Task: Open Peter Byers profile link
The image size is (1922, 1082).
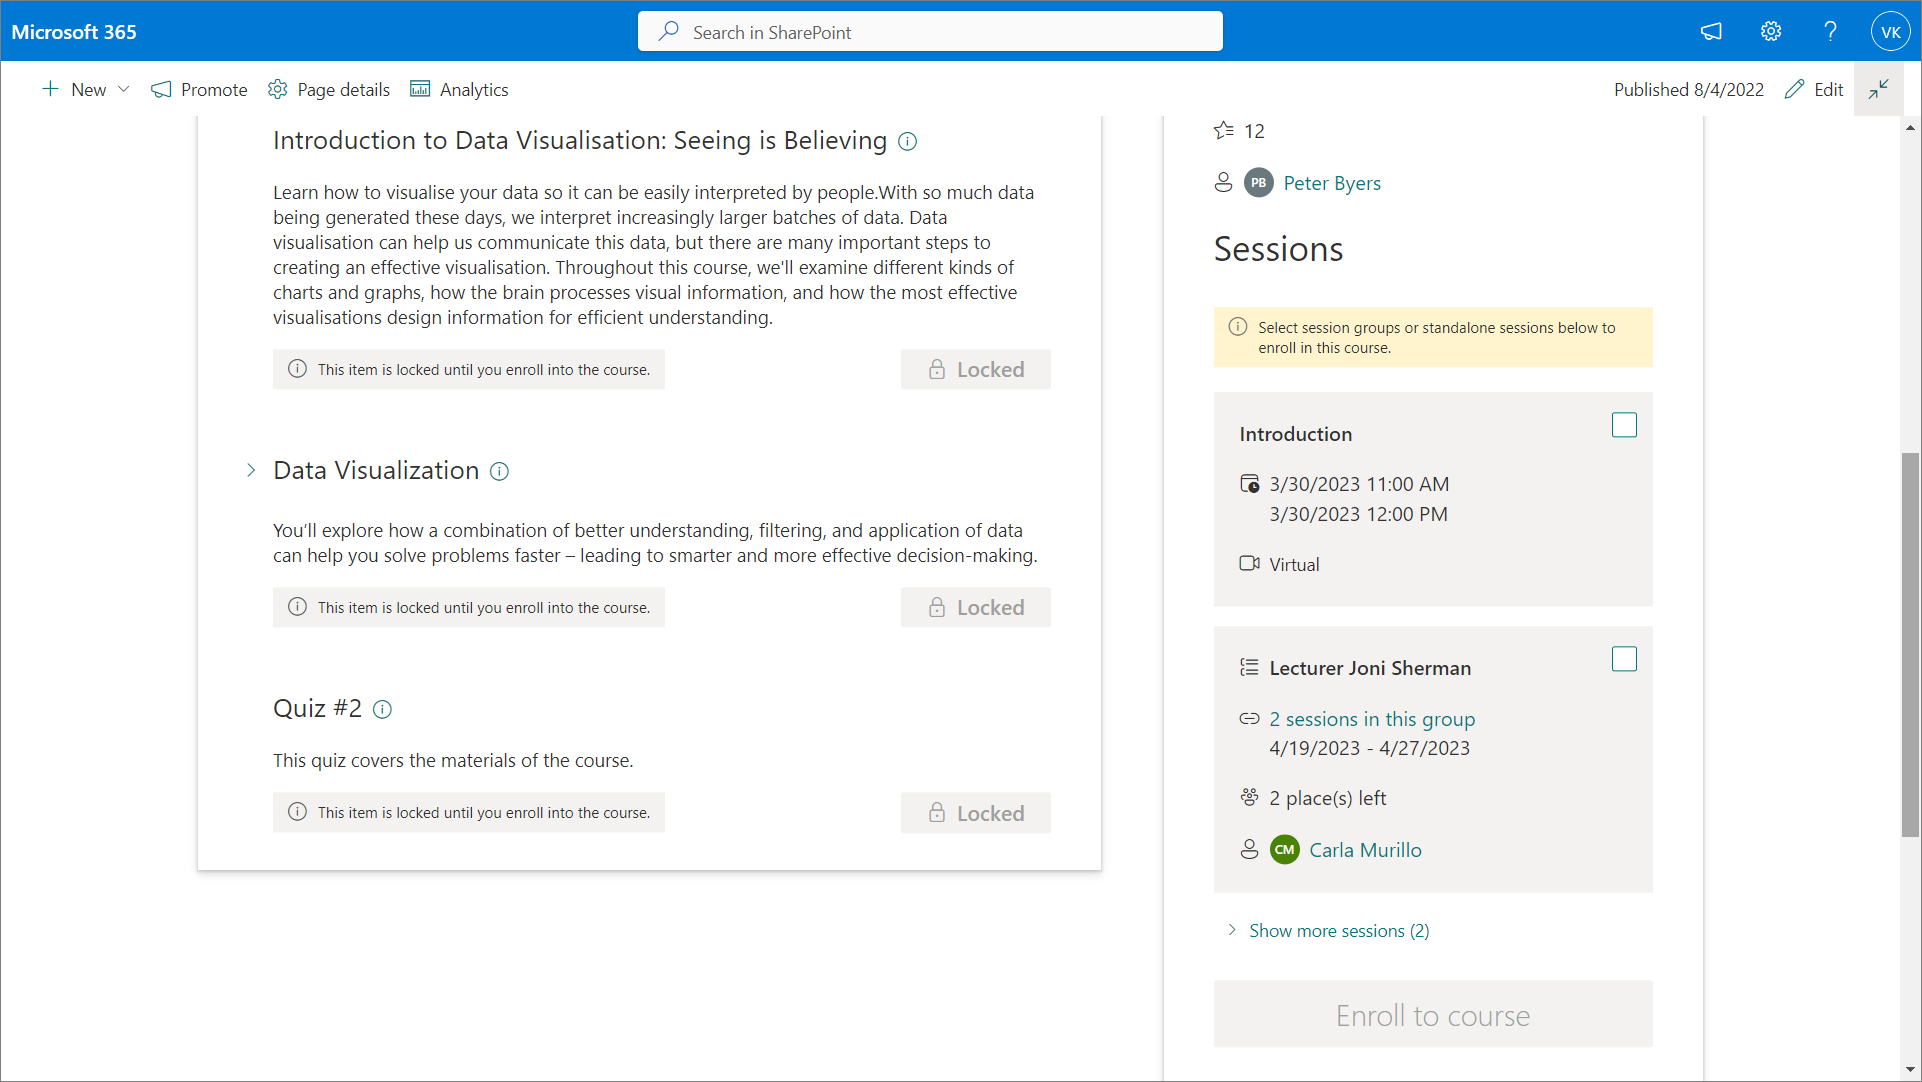Action: 1331,183
